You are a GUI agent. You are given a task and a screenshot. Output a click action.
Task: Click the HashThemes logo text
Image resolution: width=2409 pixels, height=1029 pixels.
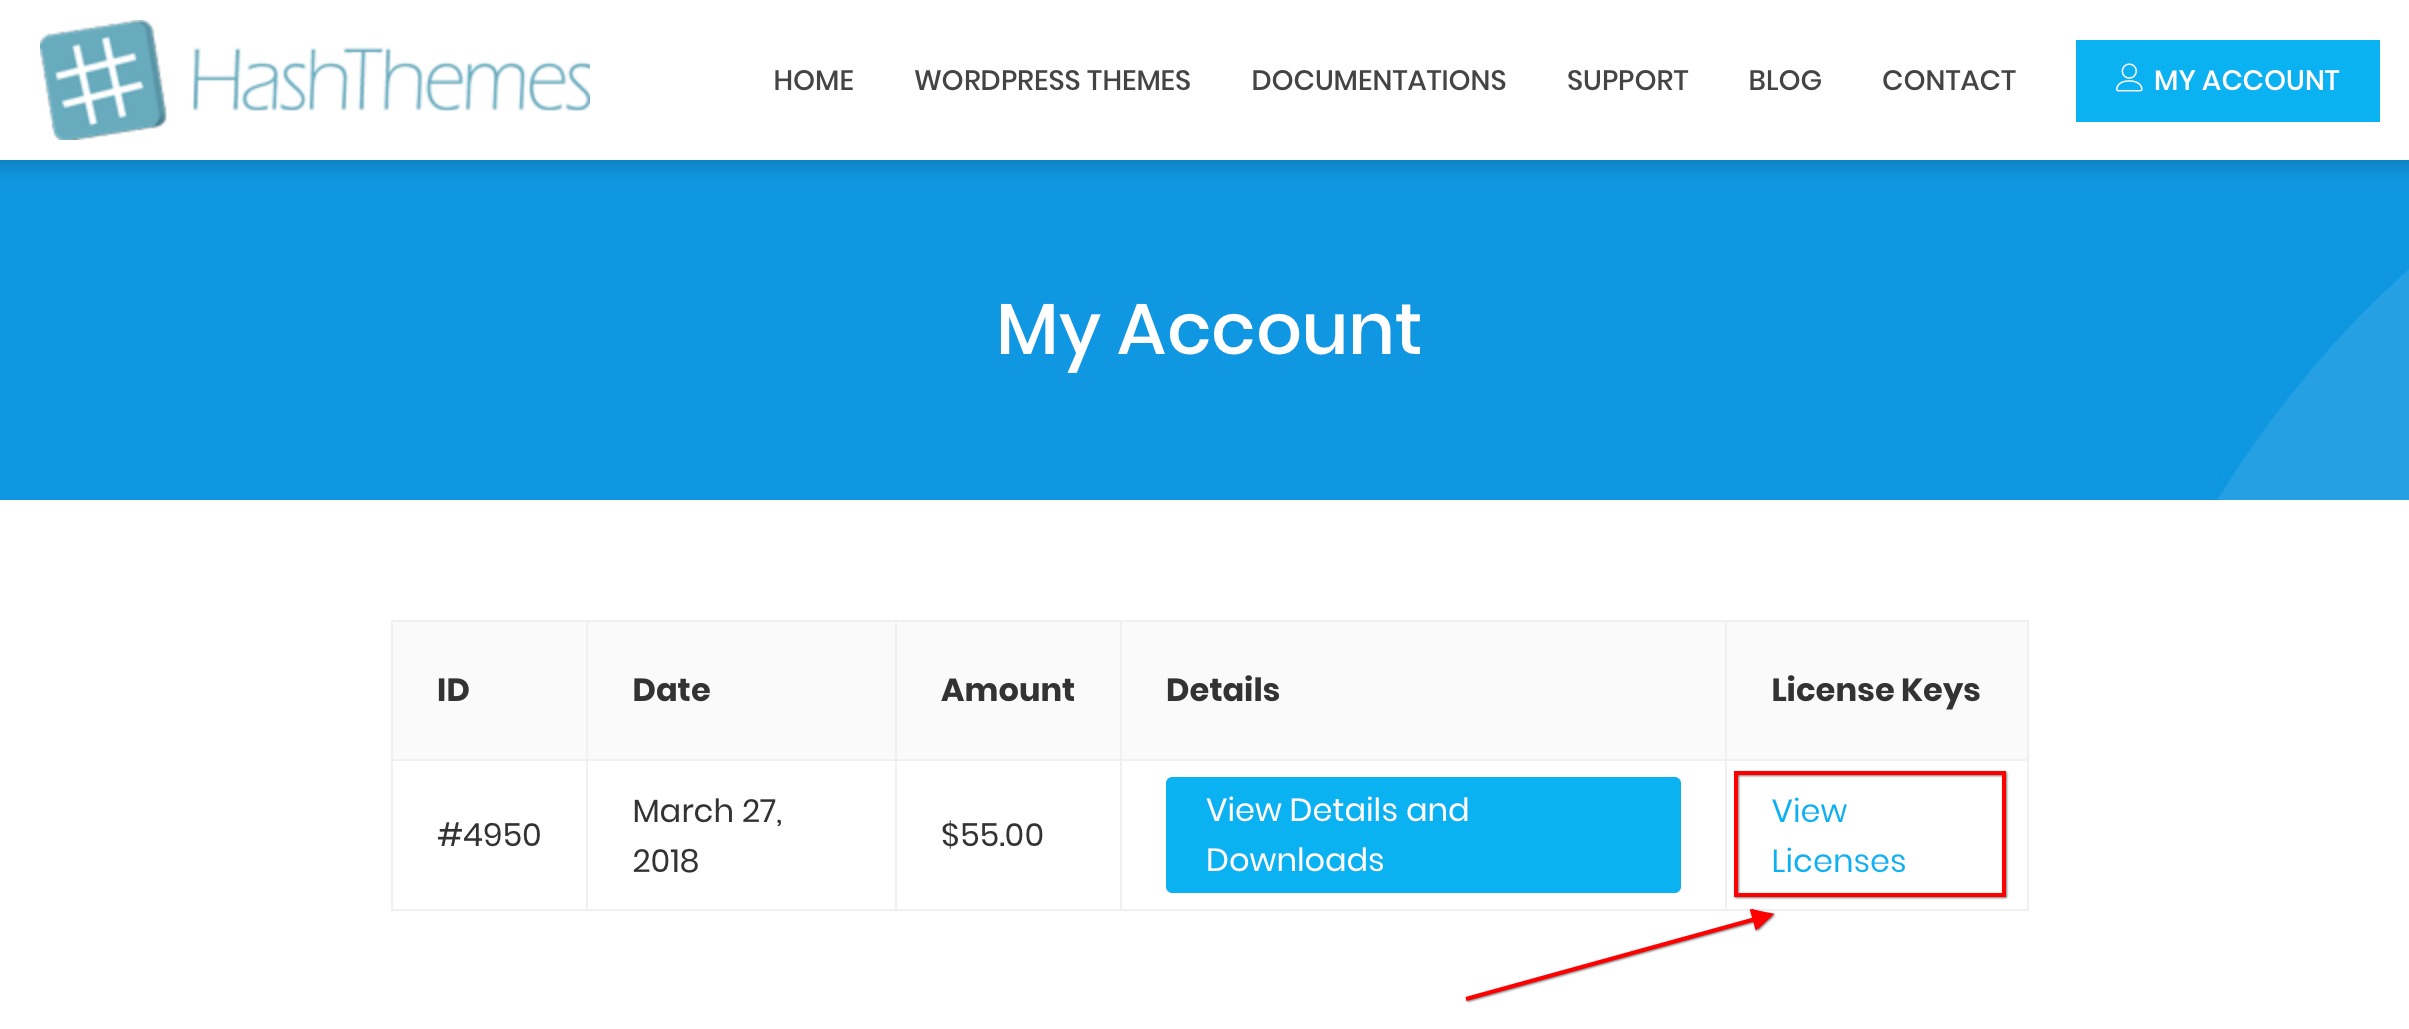(390, 80)
